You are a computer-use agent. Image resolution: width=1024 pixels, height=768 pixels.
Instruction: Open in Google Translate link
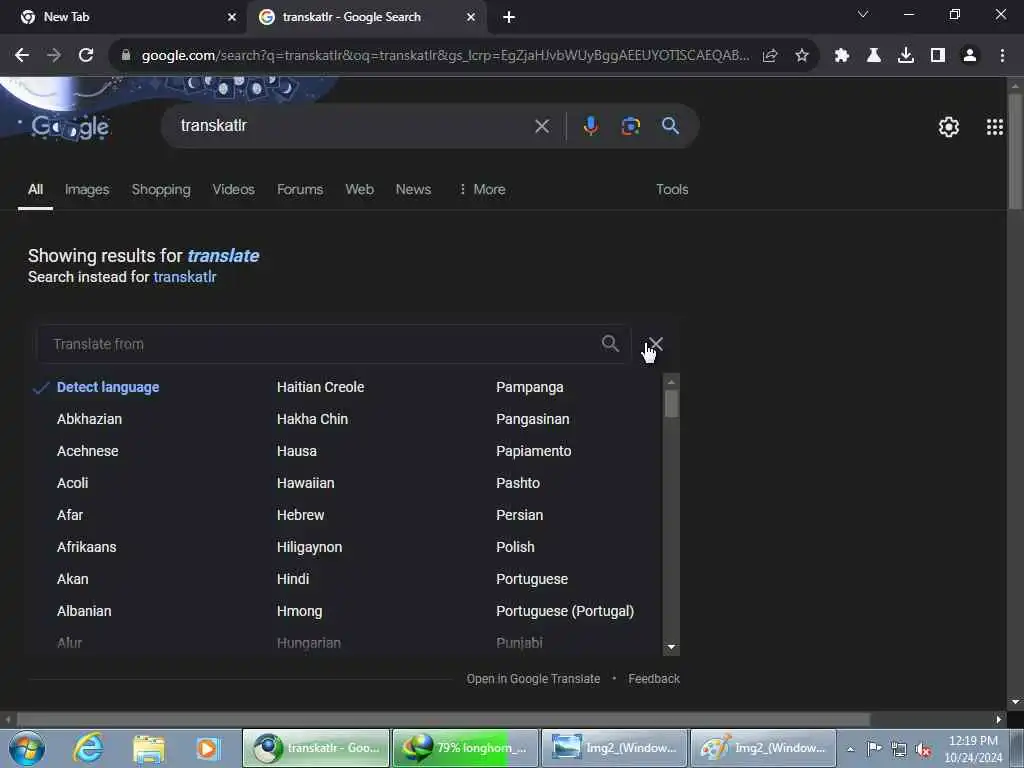pos(533,679)
